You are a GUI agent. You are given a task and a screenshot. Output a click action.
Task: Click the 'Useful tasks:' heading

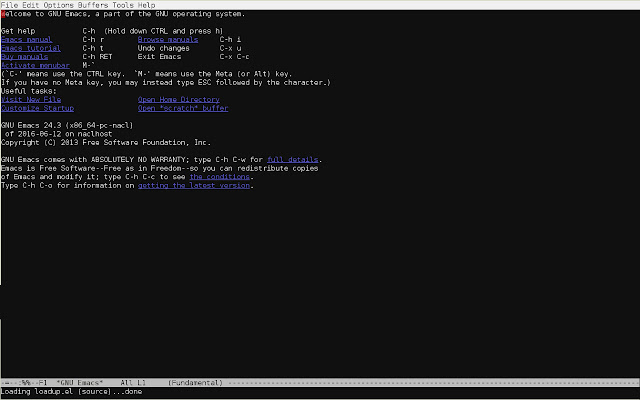(29, 91)
